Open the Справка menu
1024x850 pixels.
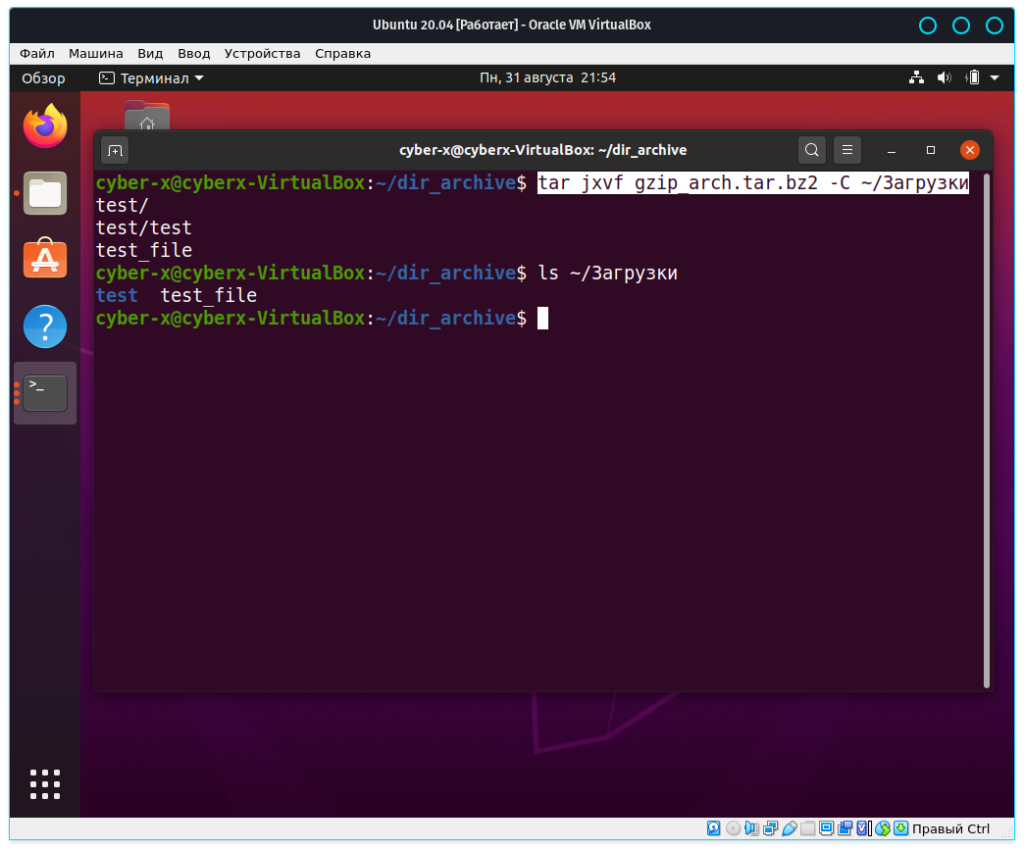point(342,53)
